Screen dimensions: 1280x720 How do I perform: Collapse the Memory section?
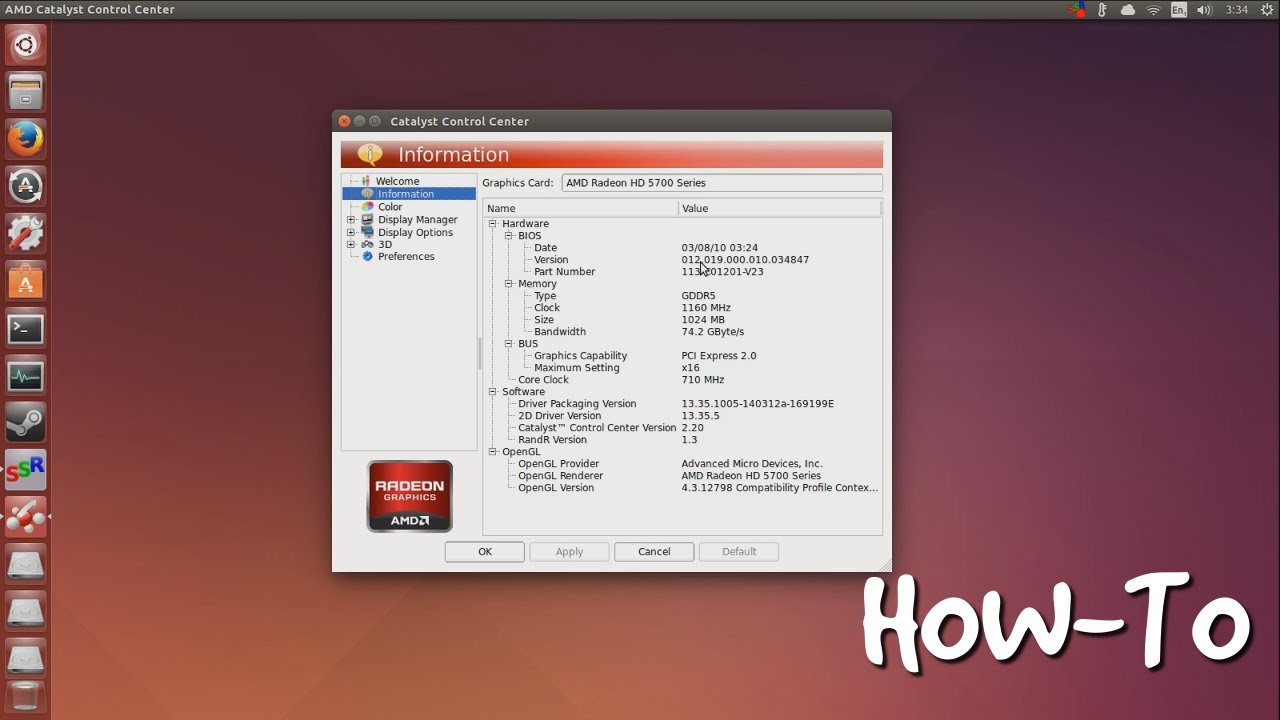click(x=509, y=284)
